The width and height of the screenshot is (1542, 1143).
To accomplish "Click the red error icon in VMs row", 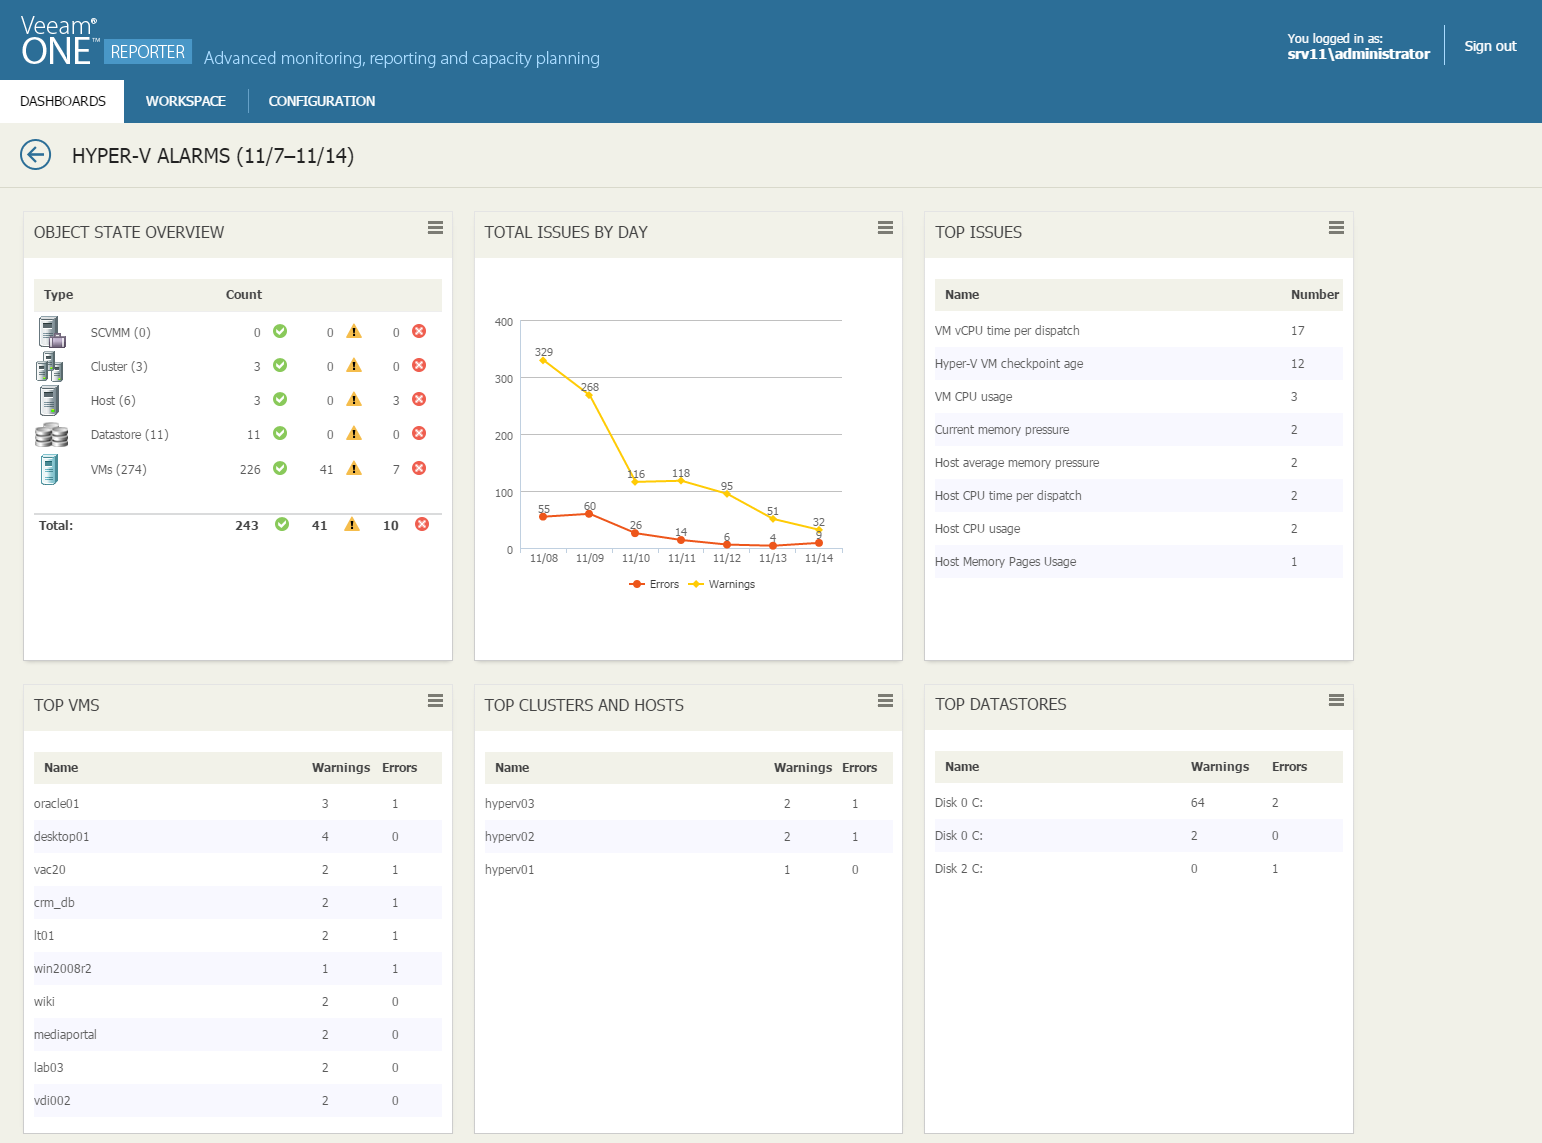I will tap(419, 468).
